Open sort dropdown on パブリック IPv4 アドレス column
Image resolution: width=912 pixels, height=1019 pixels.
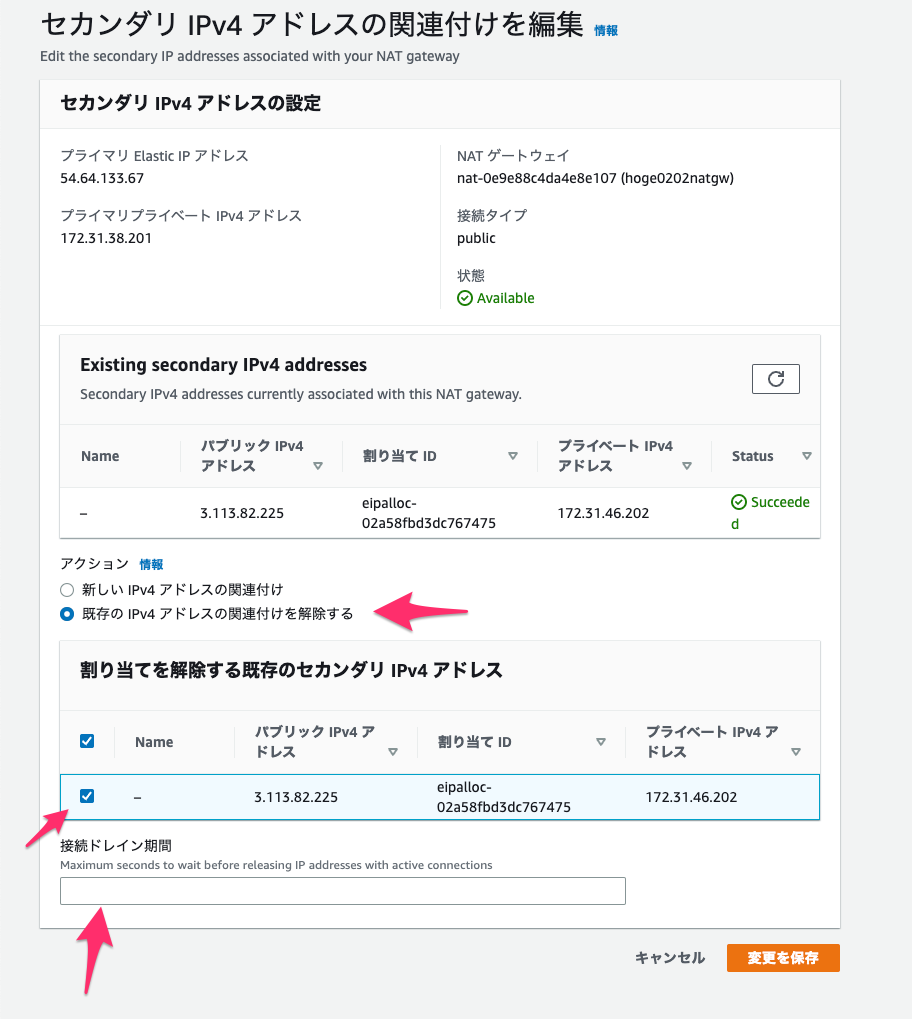(x=318, y=467)
